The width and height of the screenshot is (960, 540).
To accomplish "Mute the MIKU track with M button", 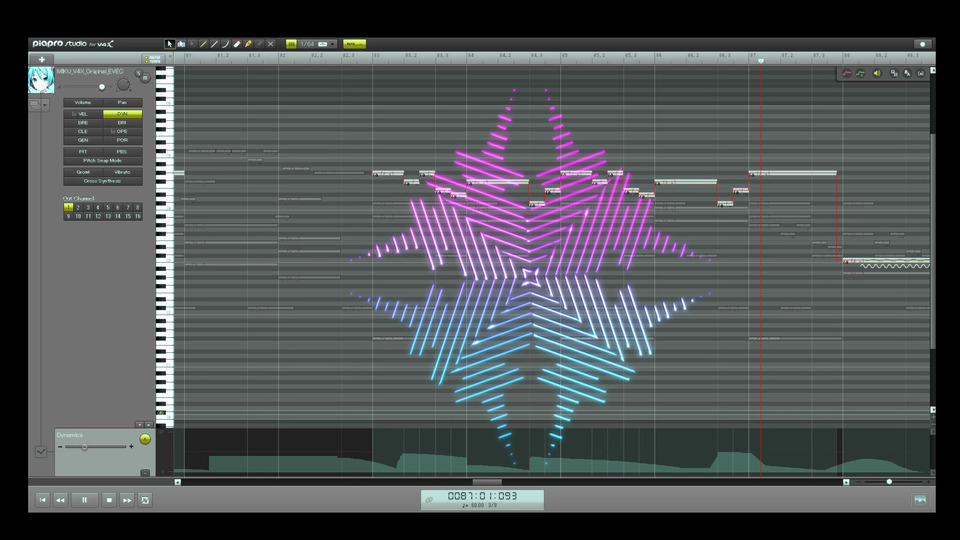I will tap(146, 78).
